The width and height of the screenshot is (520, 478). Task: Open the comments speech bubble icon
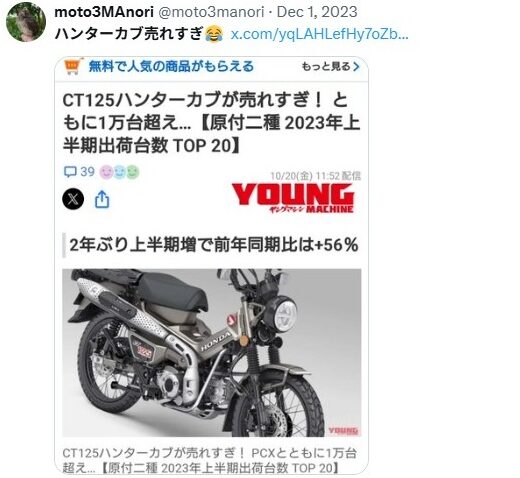(x=70, y=172)
